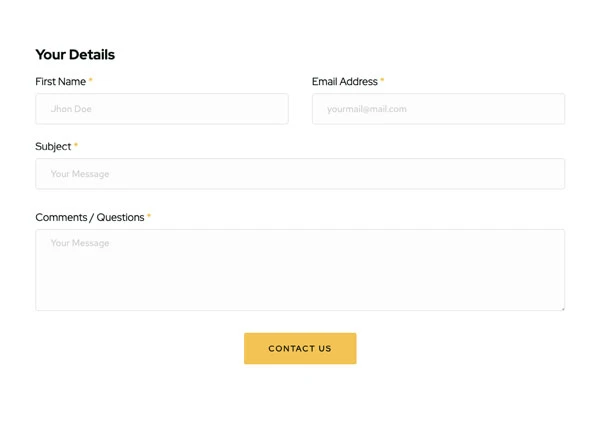Click Your Message placeholder in Subject field
The width and height of the screenshot is (600, 422).
tap(80, 174)
